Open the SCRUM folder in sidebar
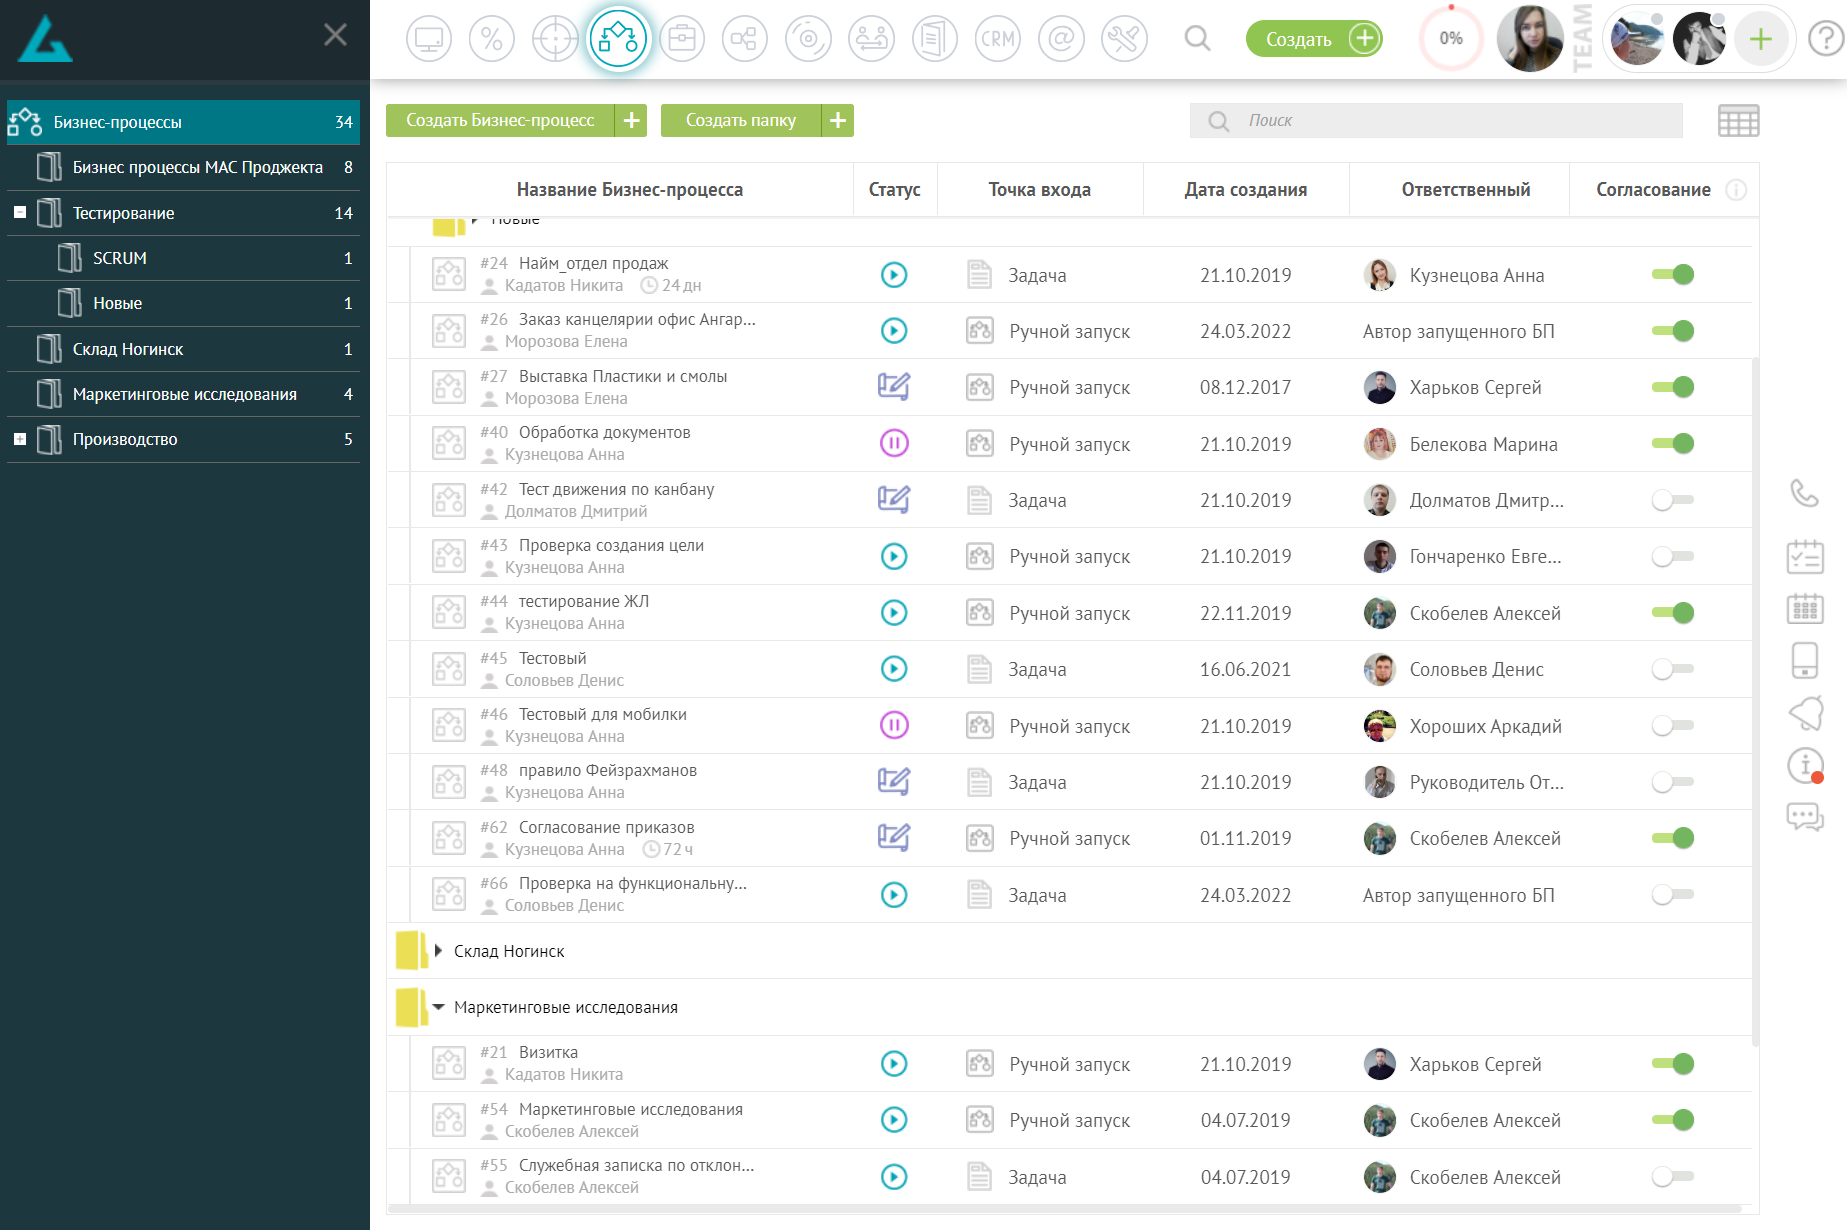 pyautogui.click(x=120, y=257)
